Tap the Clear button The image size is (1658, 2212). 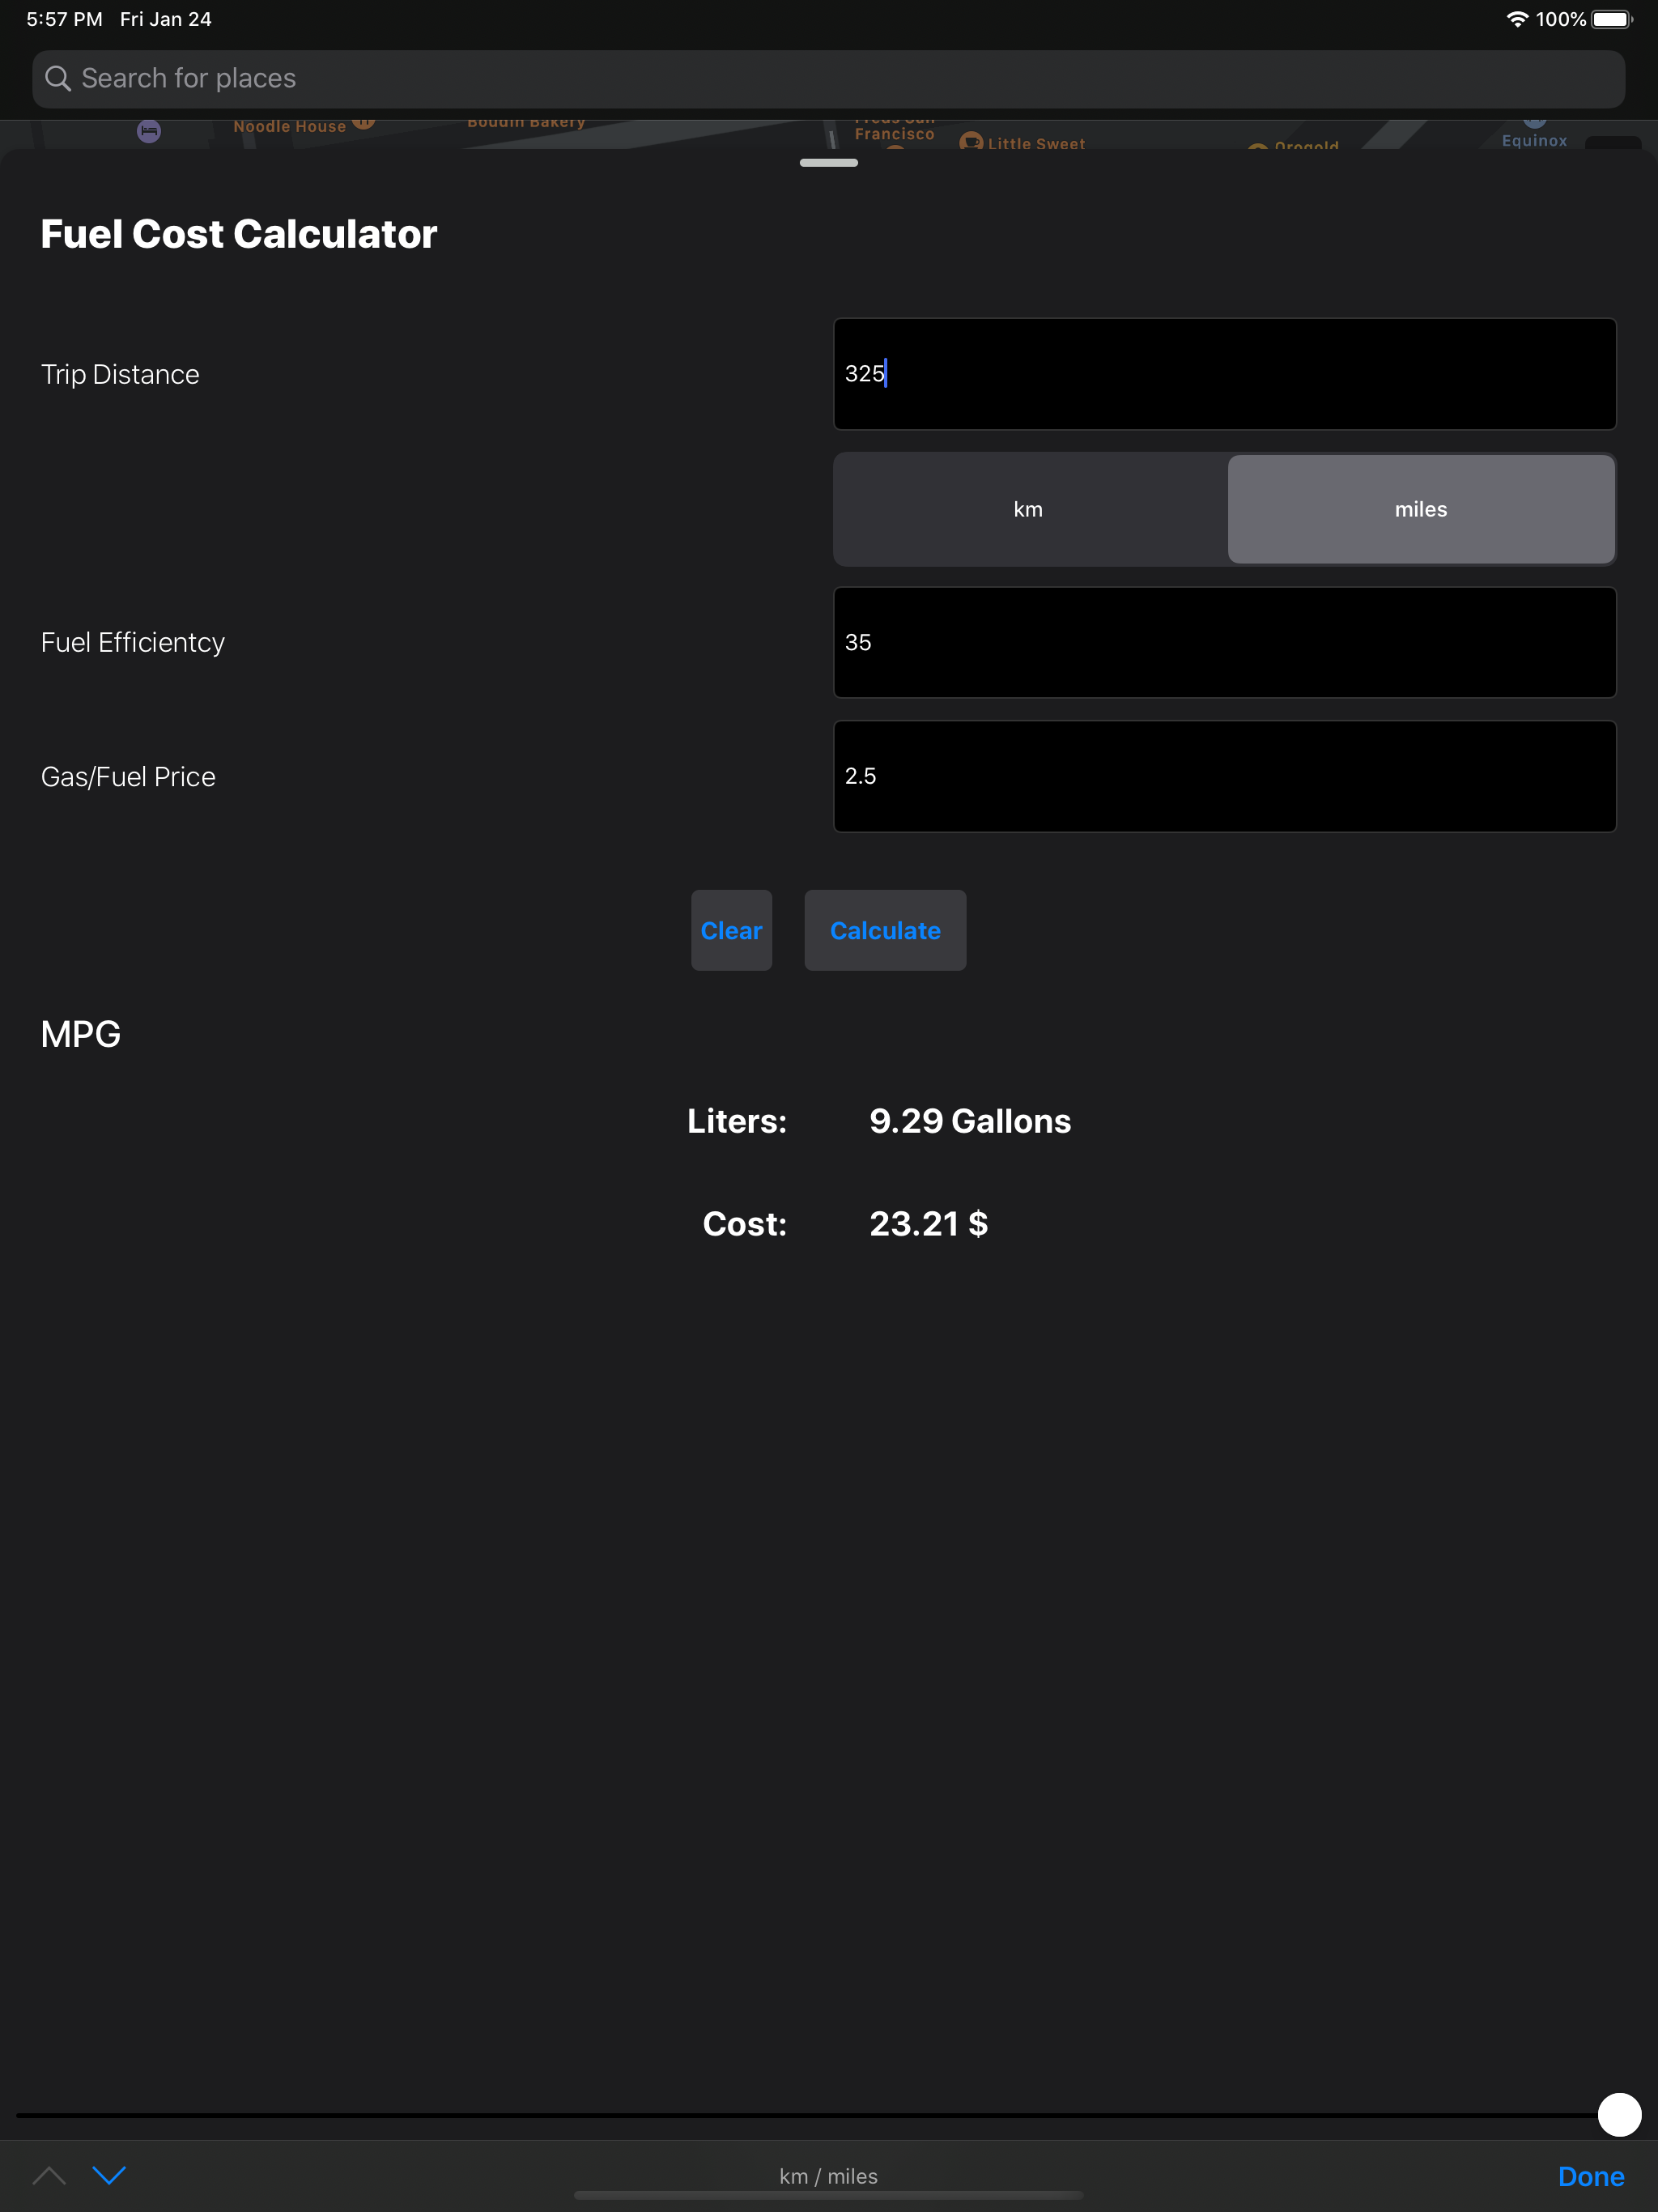[x=731, y=930]
